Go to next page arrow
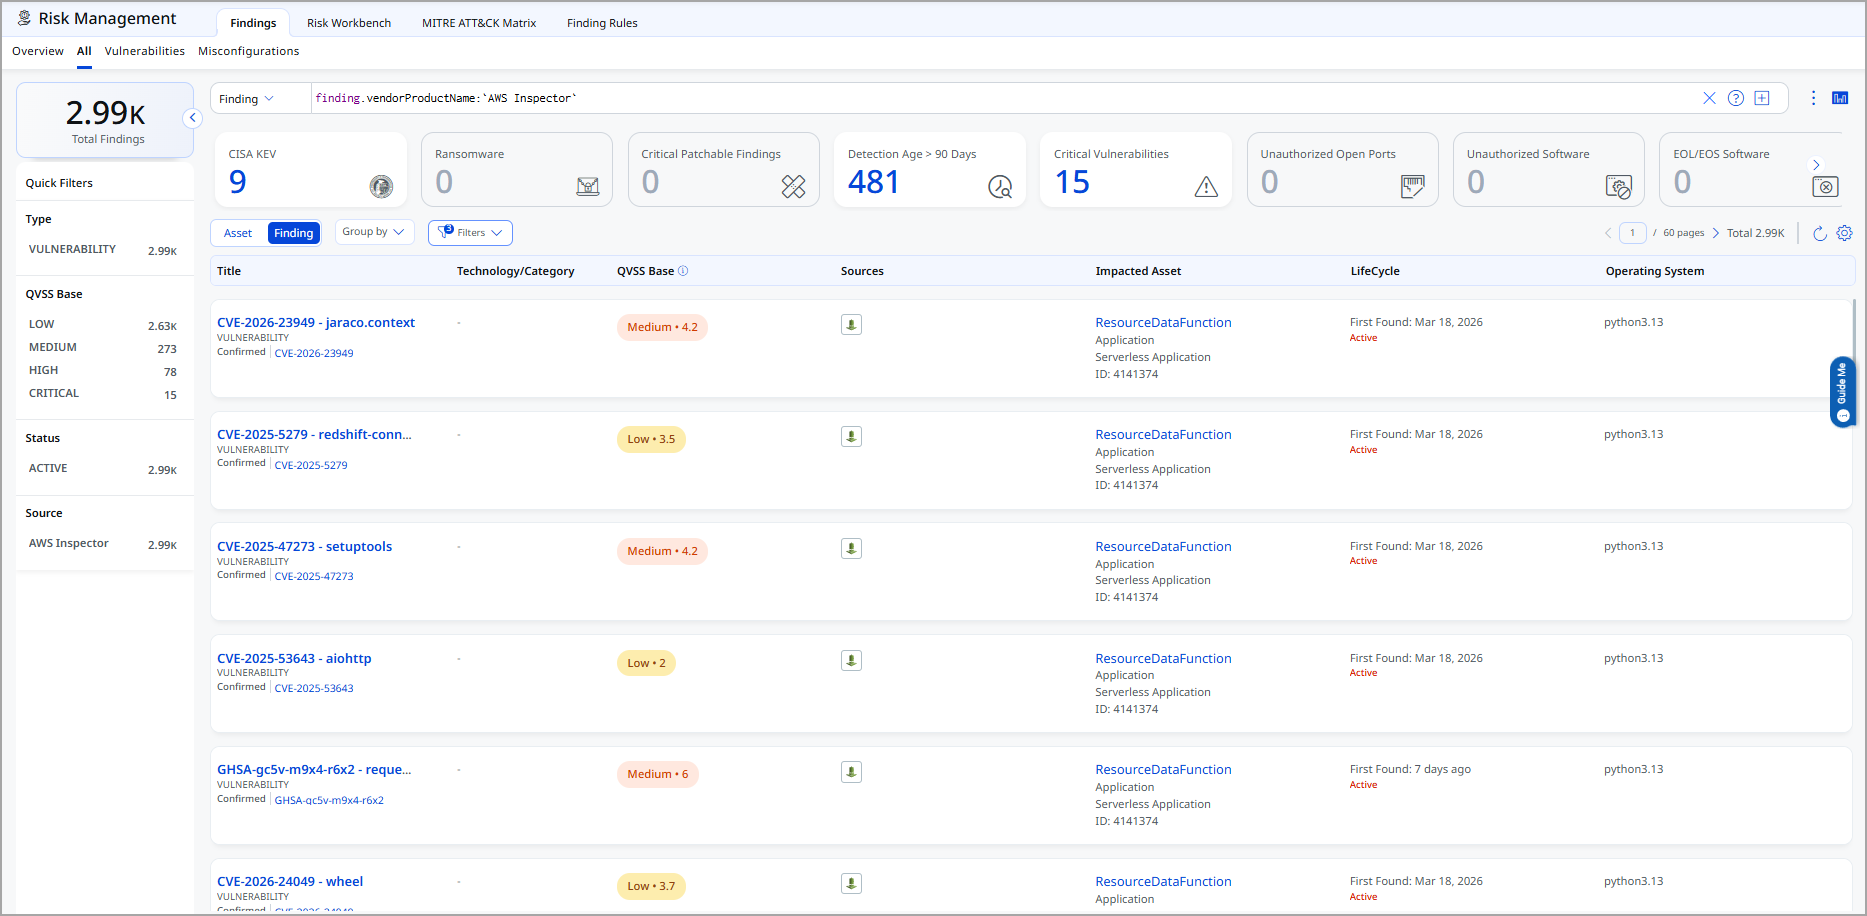 coord(1716,233)
